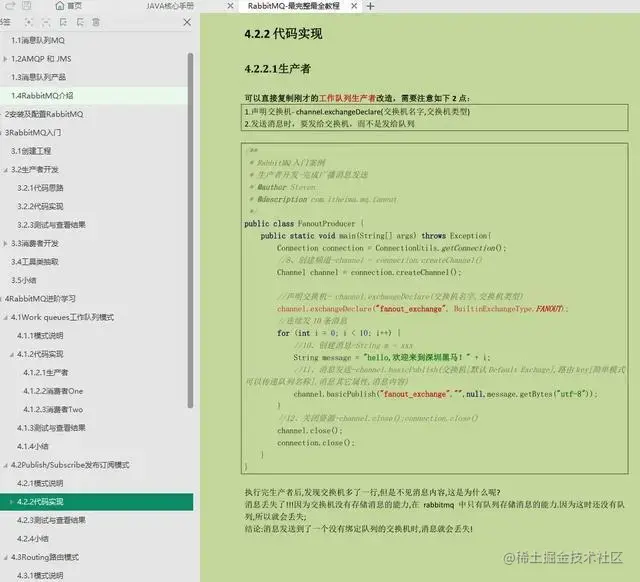The image size is (640, 582).
Task: Click the channel.basicPublish code line
Action: pyautogui.click(x=445, y=394)
